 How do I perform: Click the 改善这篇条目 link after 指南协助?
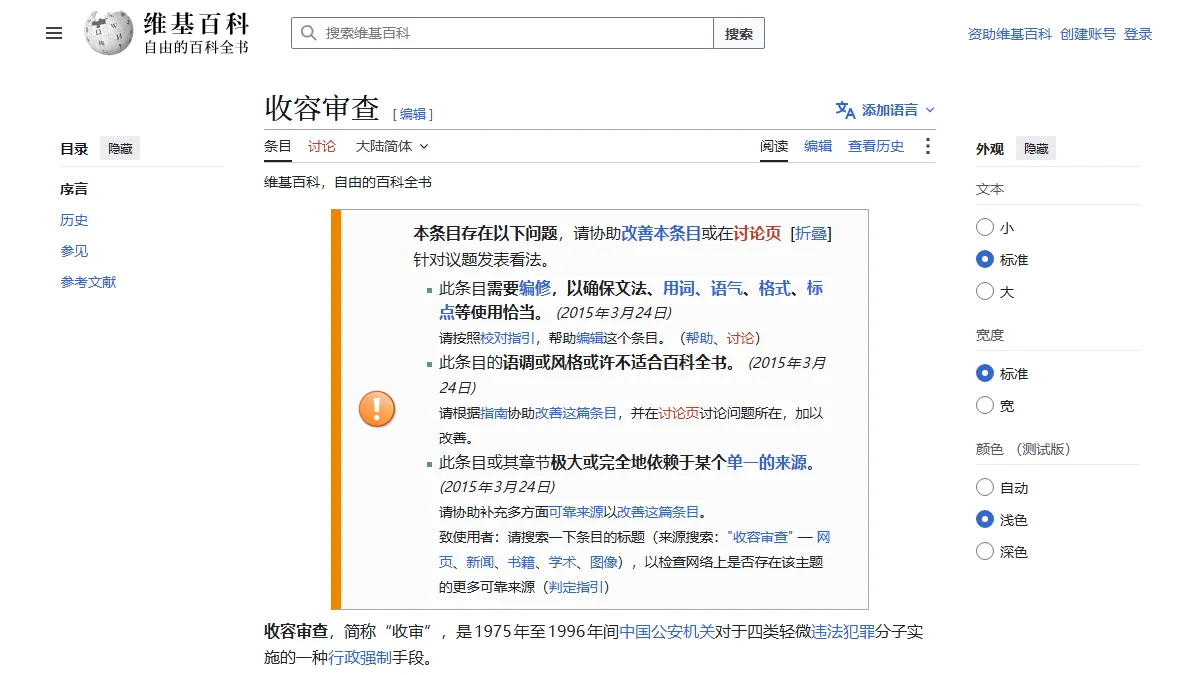(575, 412)
